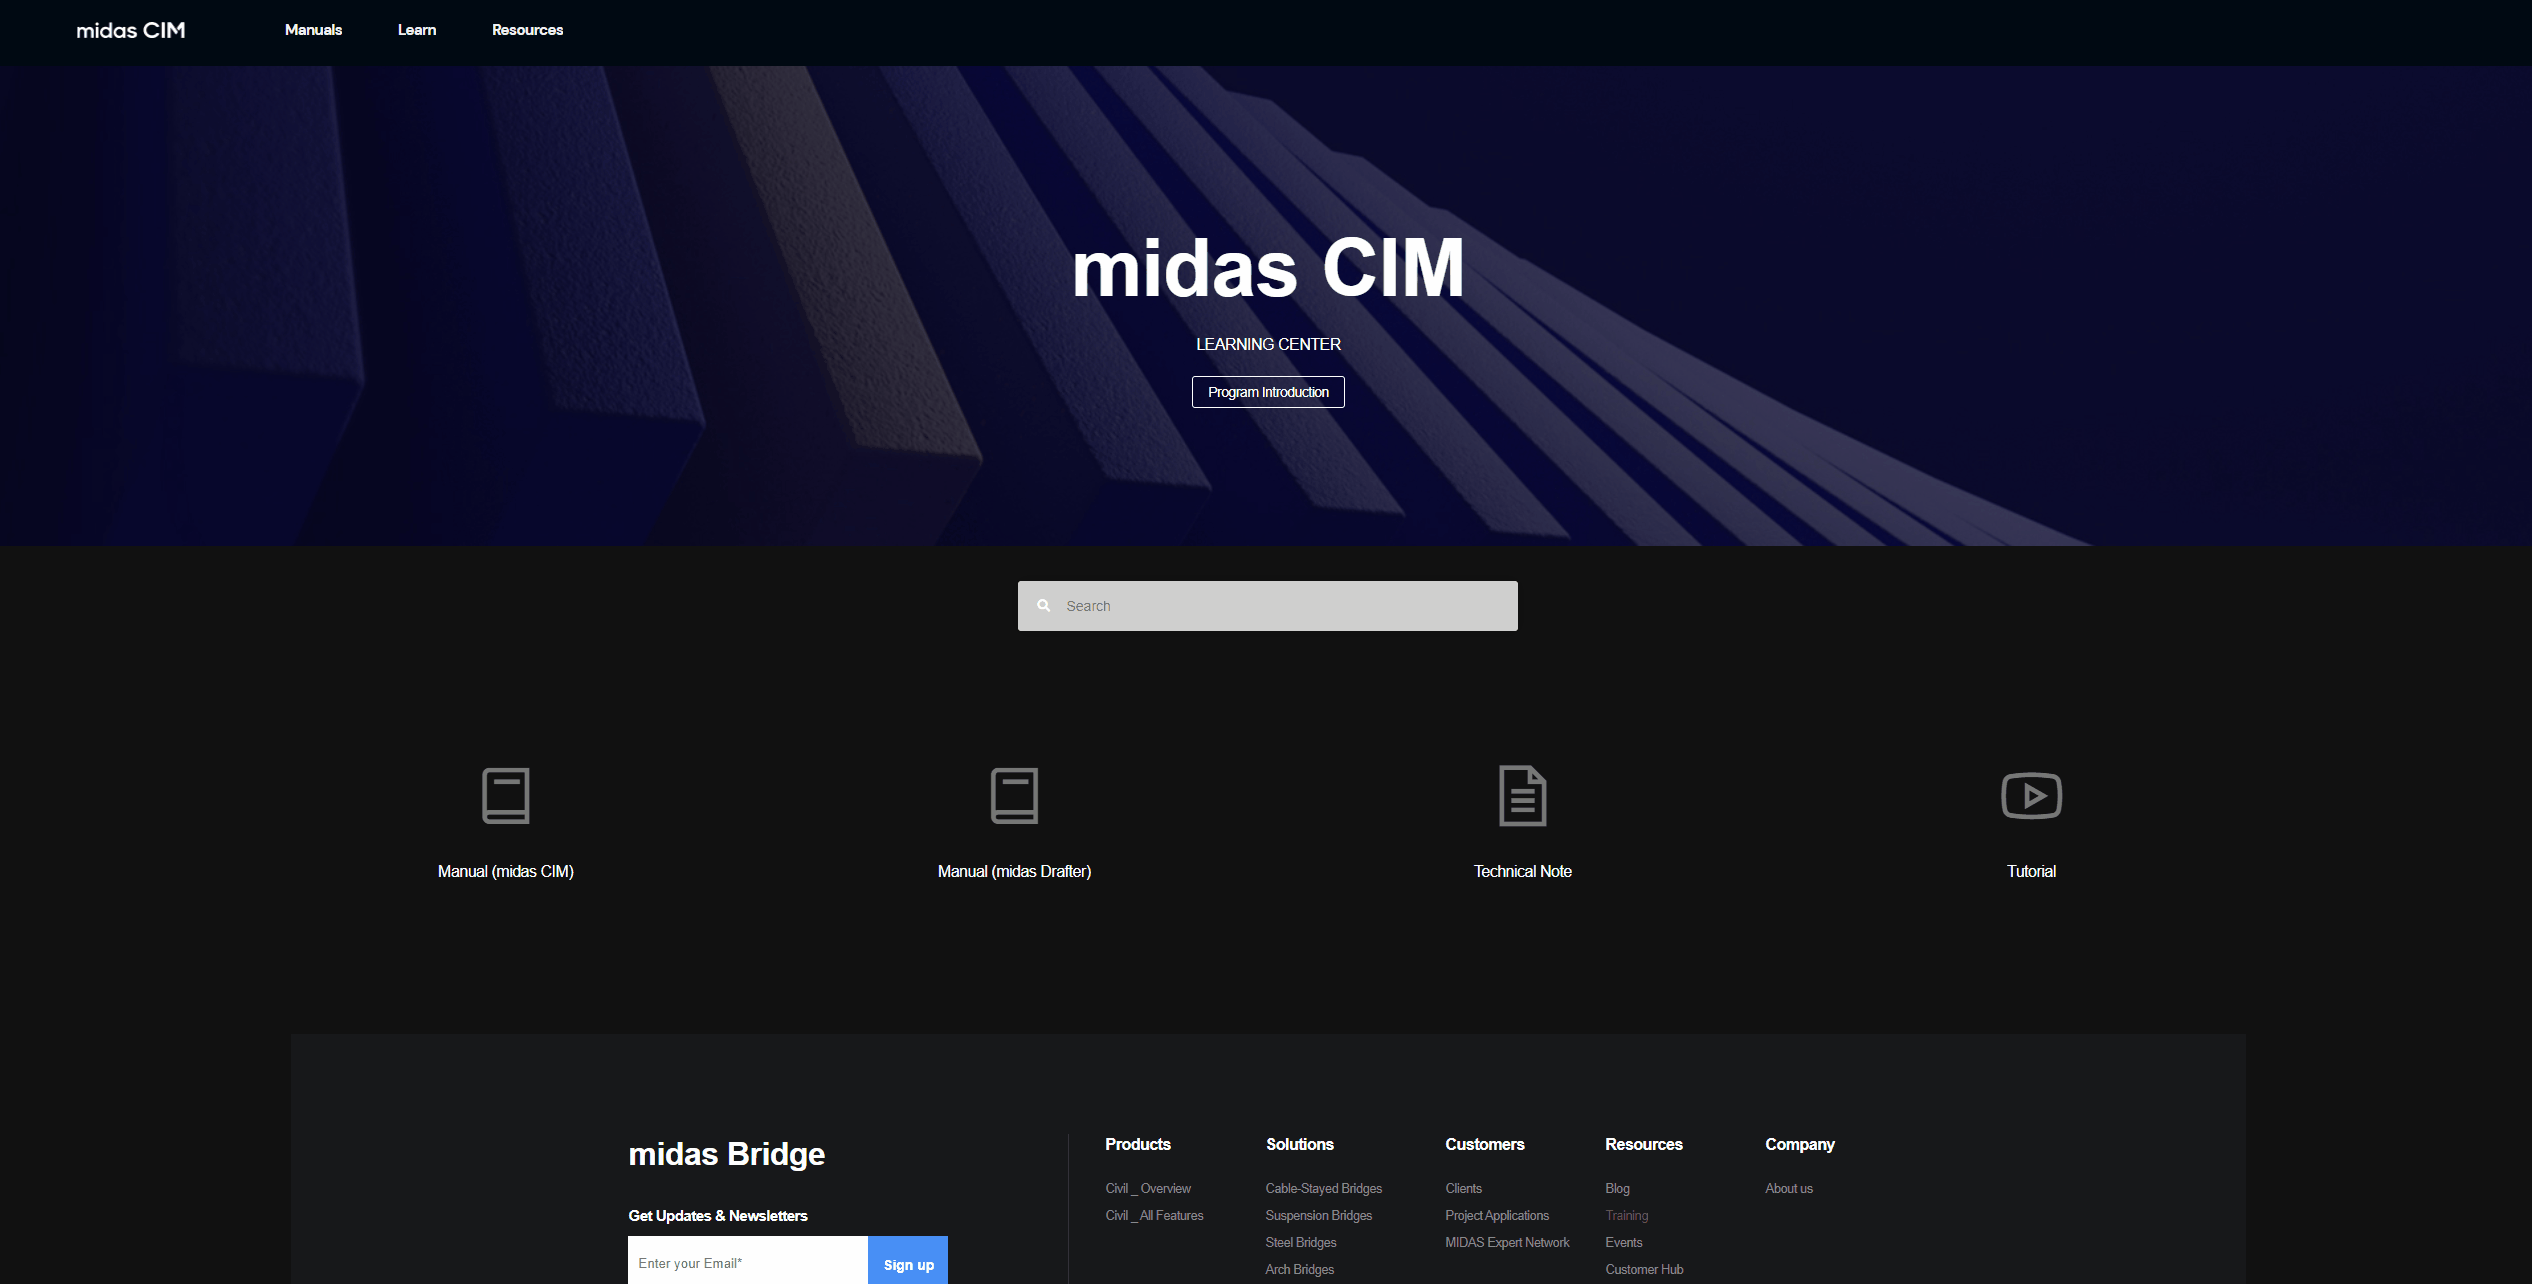
Task: Expand the Customer Hub resources item
Action: [1645, 1269]
